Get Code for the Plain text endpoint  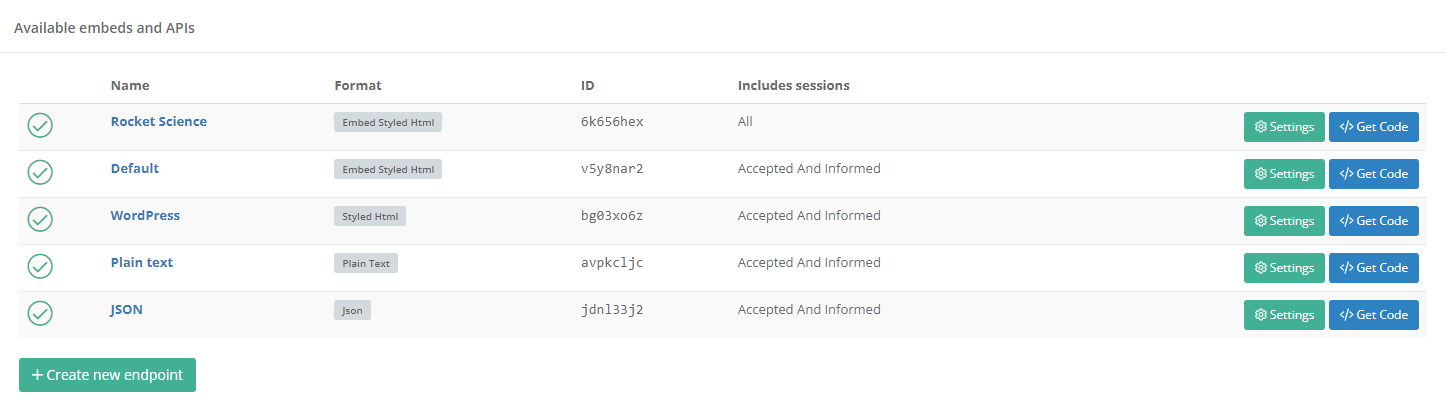click(x=1373, y=268)
